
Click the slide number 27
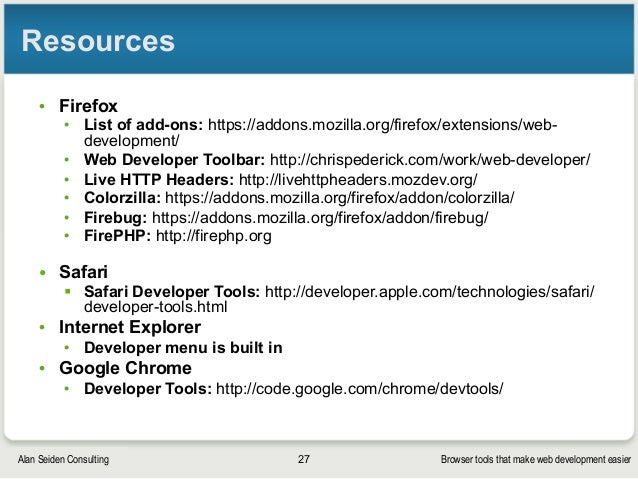(304, 459)
